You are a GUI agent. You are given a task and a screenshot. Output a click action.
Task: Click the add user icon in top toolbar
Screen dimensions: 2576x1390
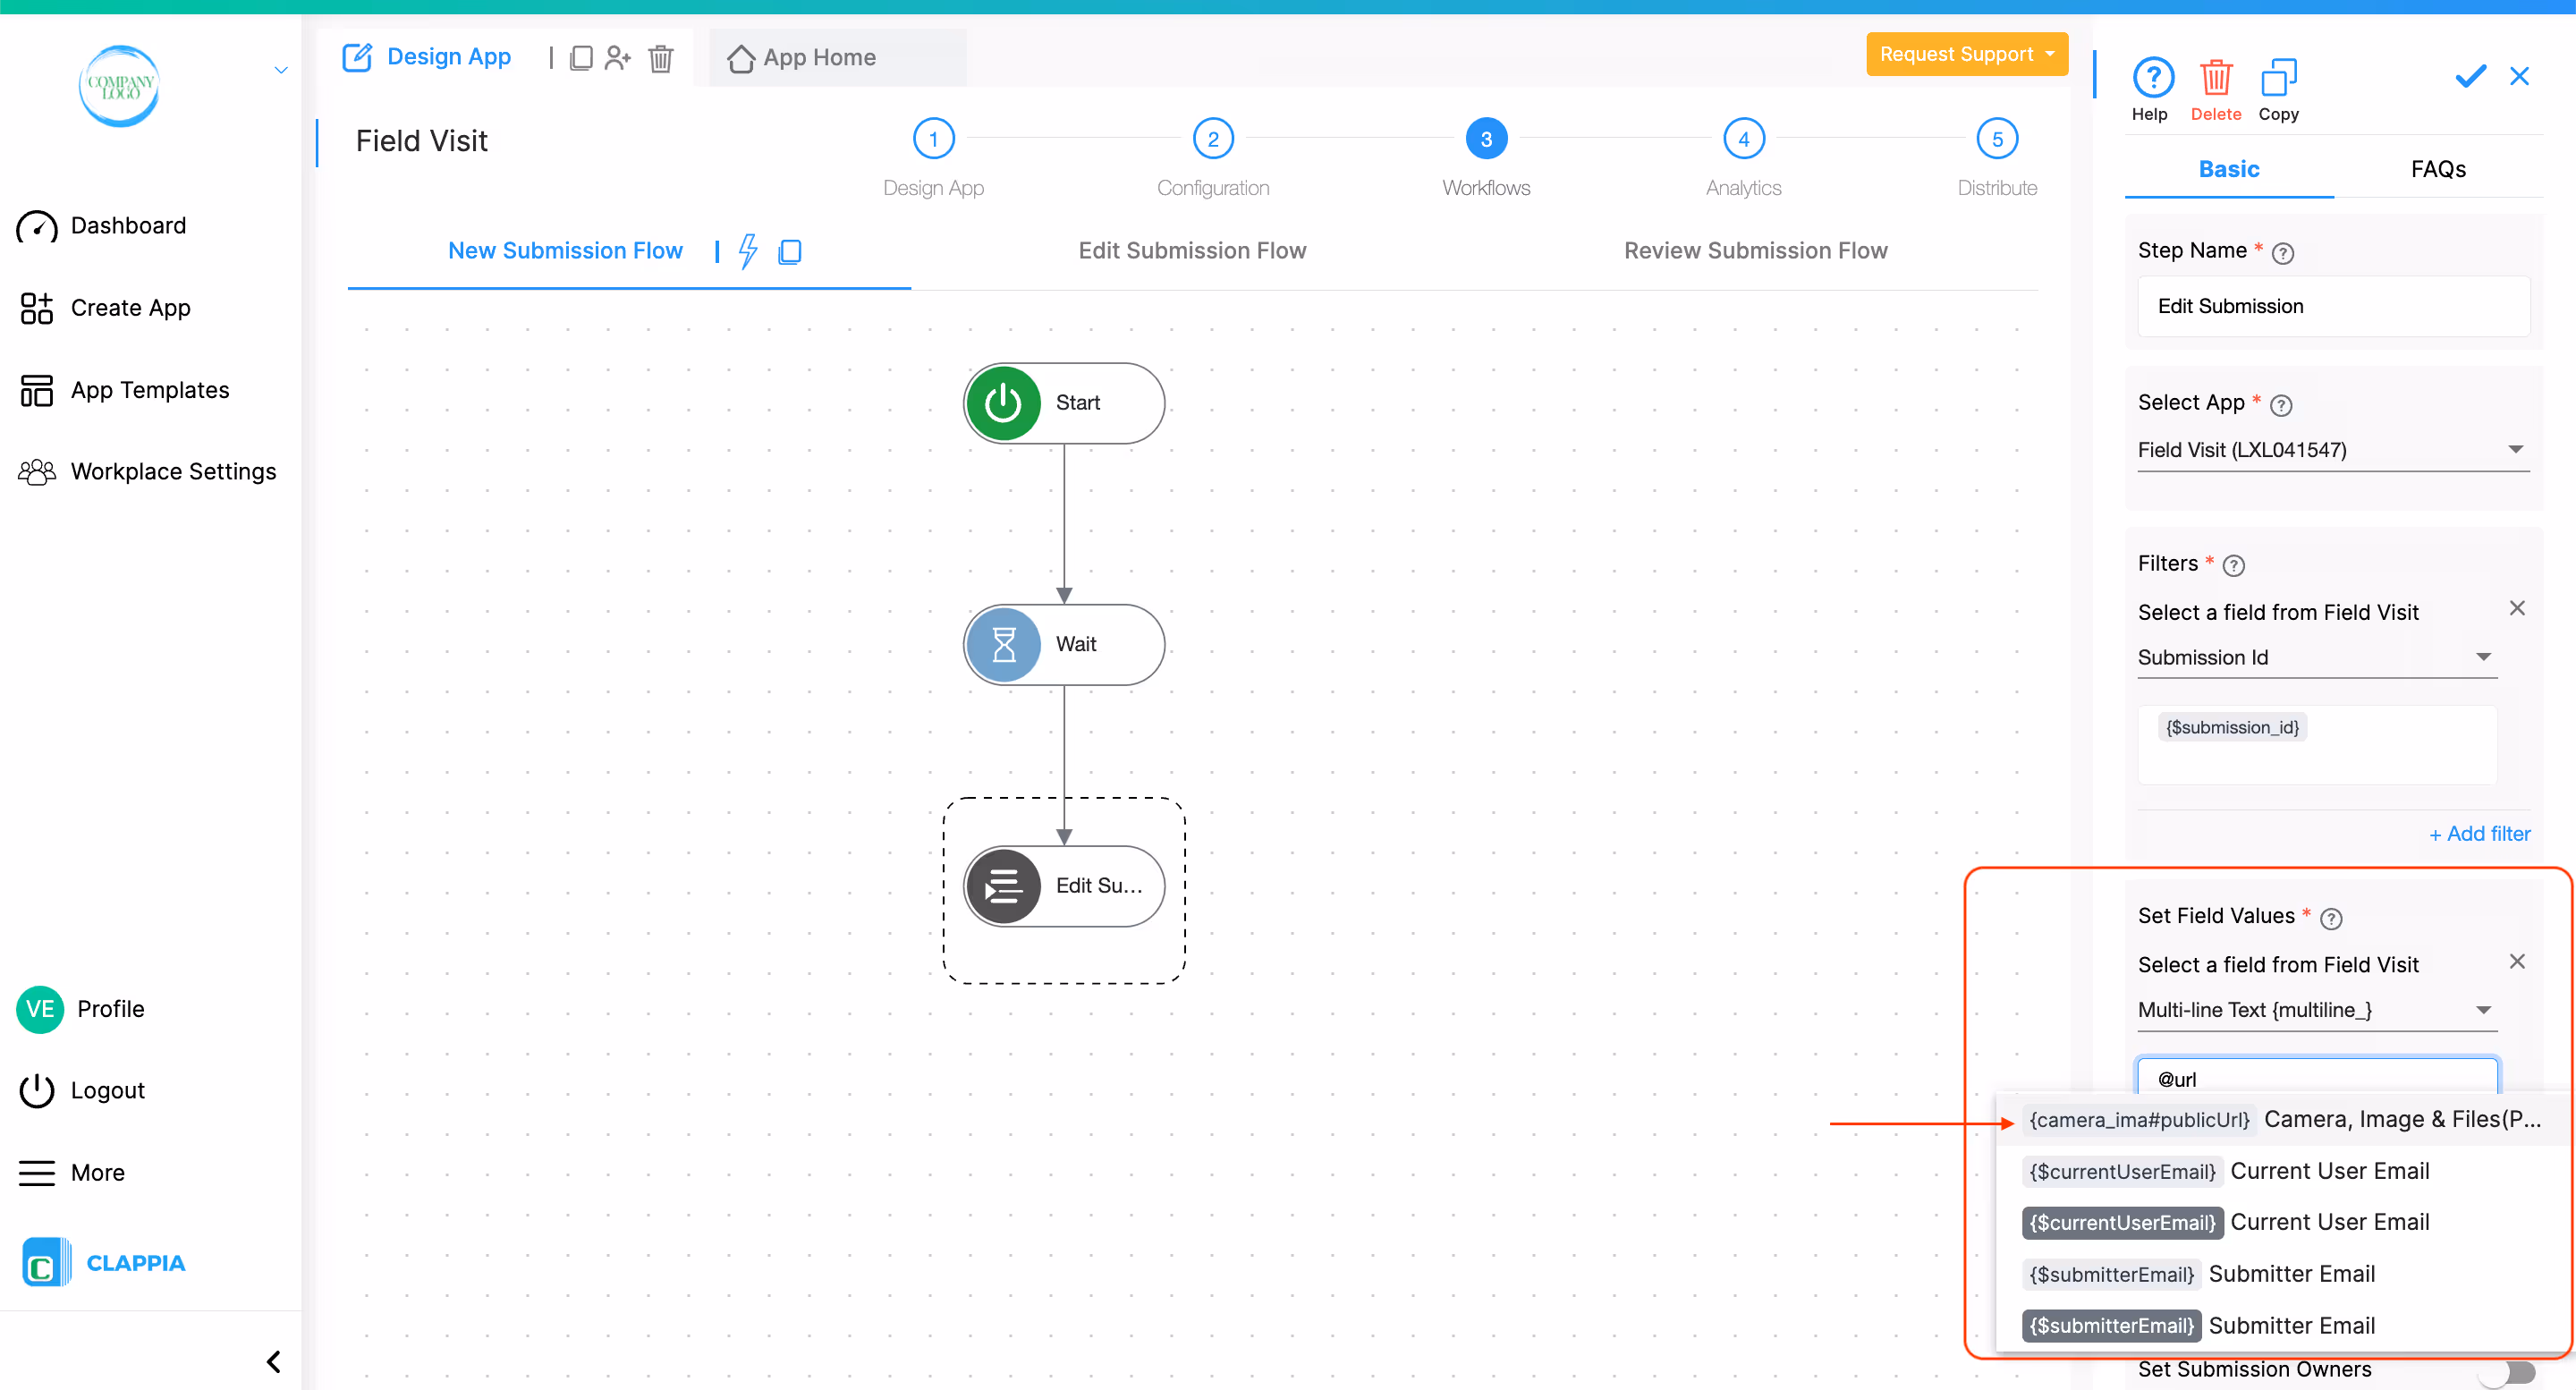(x=618, y=58)
